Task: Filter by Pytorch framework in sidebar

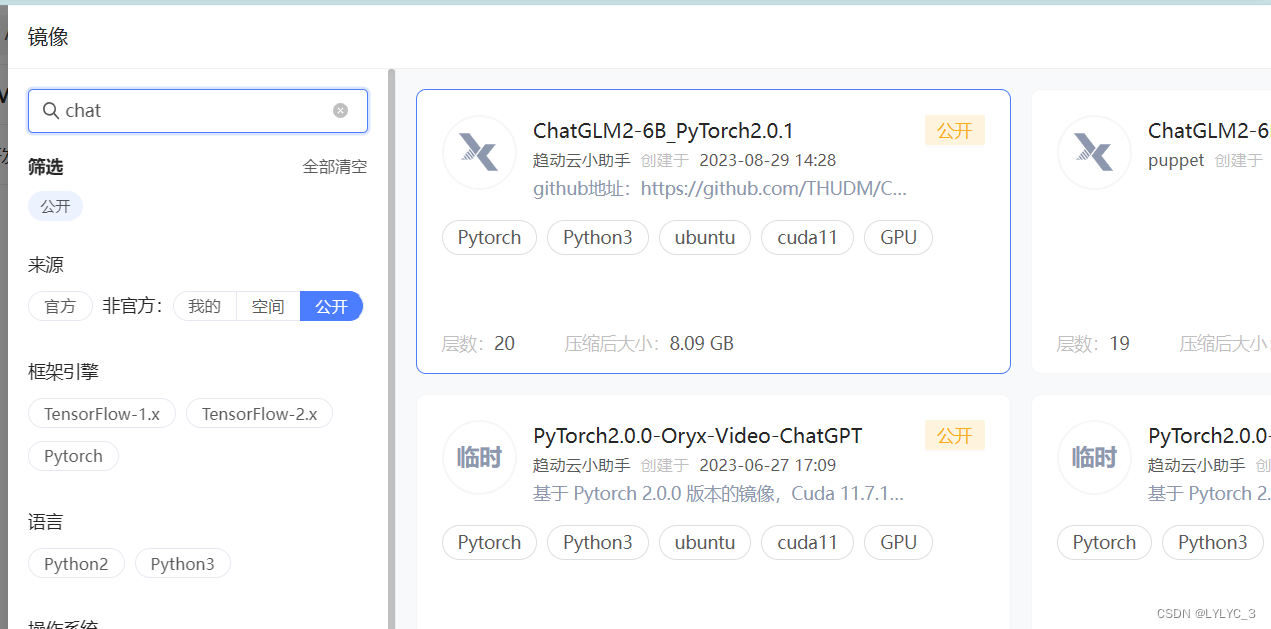Action: [73, 456]
